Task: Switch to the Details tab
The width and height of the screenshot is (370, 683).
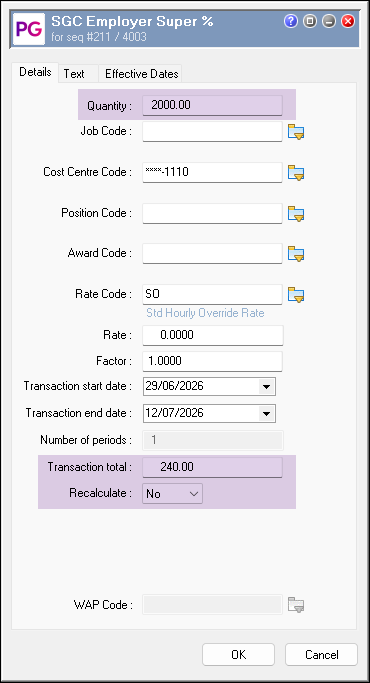Action: 35,72
